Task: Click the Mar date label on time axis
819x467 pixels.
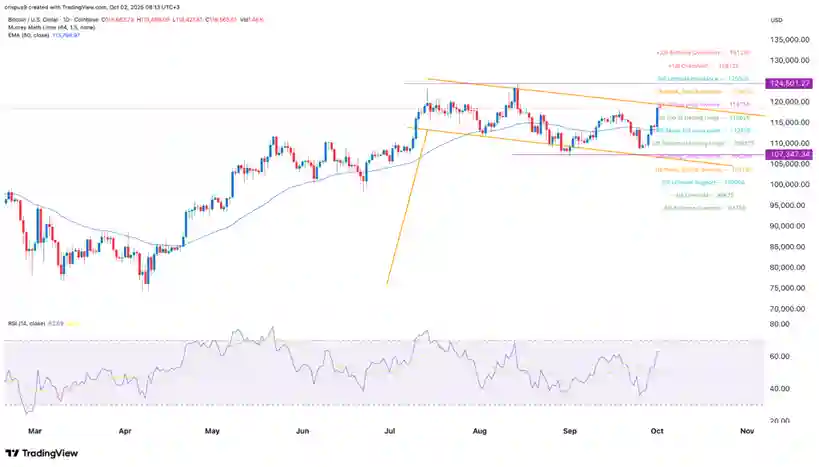Action: (37, 431)
